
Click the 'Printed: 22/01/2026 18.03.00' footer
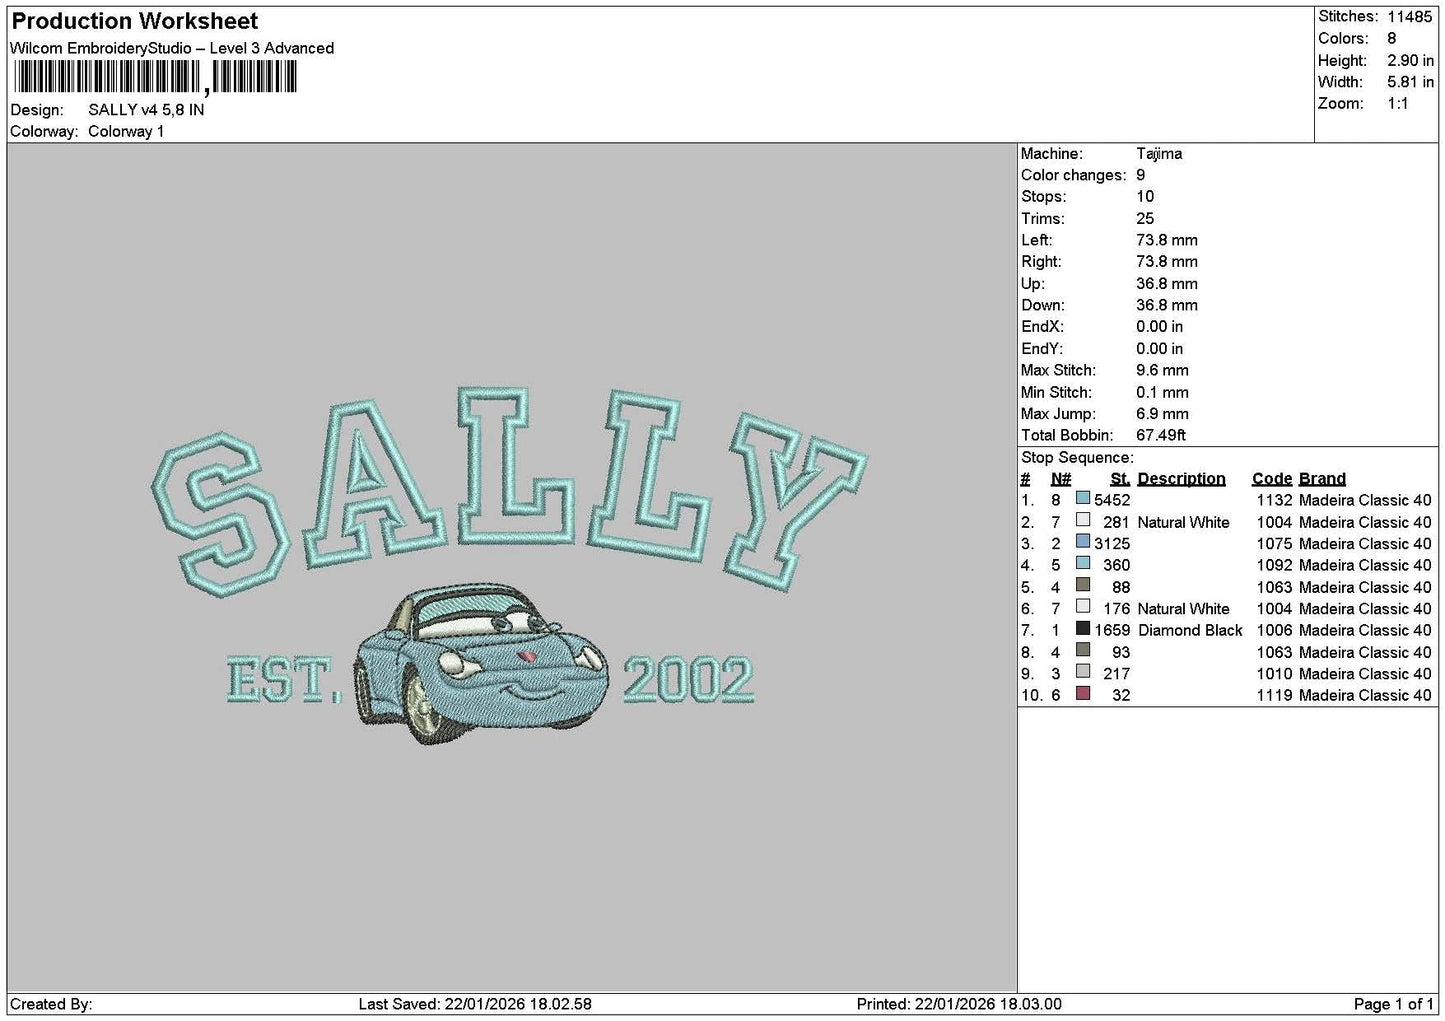[x=959, y=1004]
